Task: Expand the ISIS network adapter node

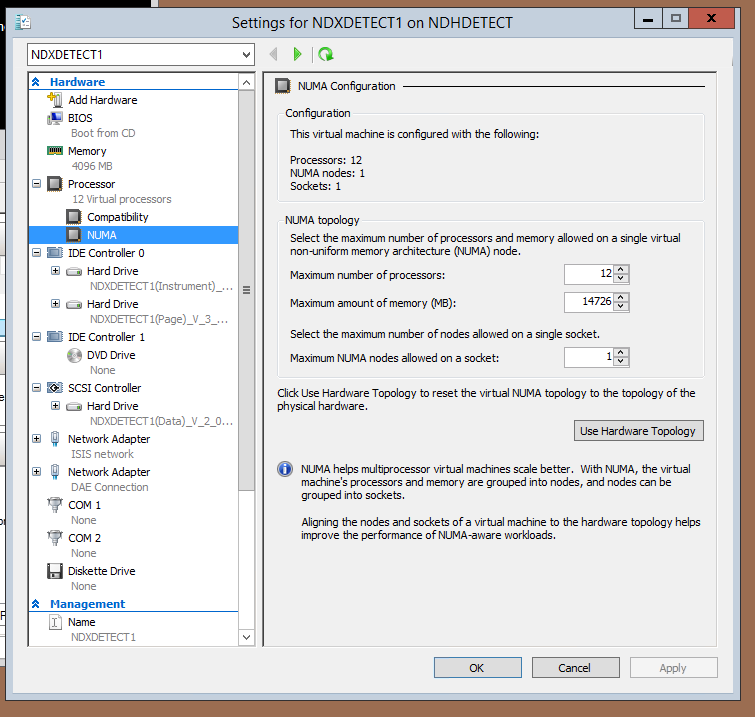Action: (x=37, y=439)
